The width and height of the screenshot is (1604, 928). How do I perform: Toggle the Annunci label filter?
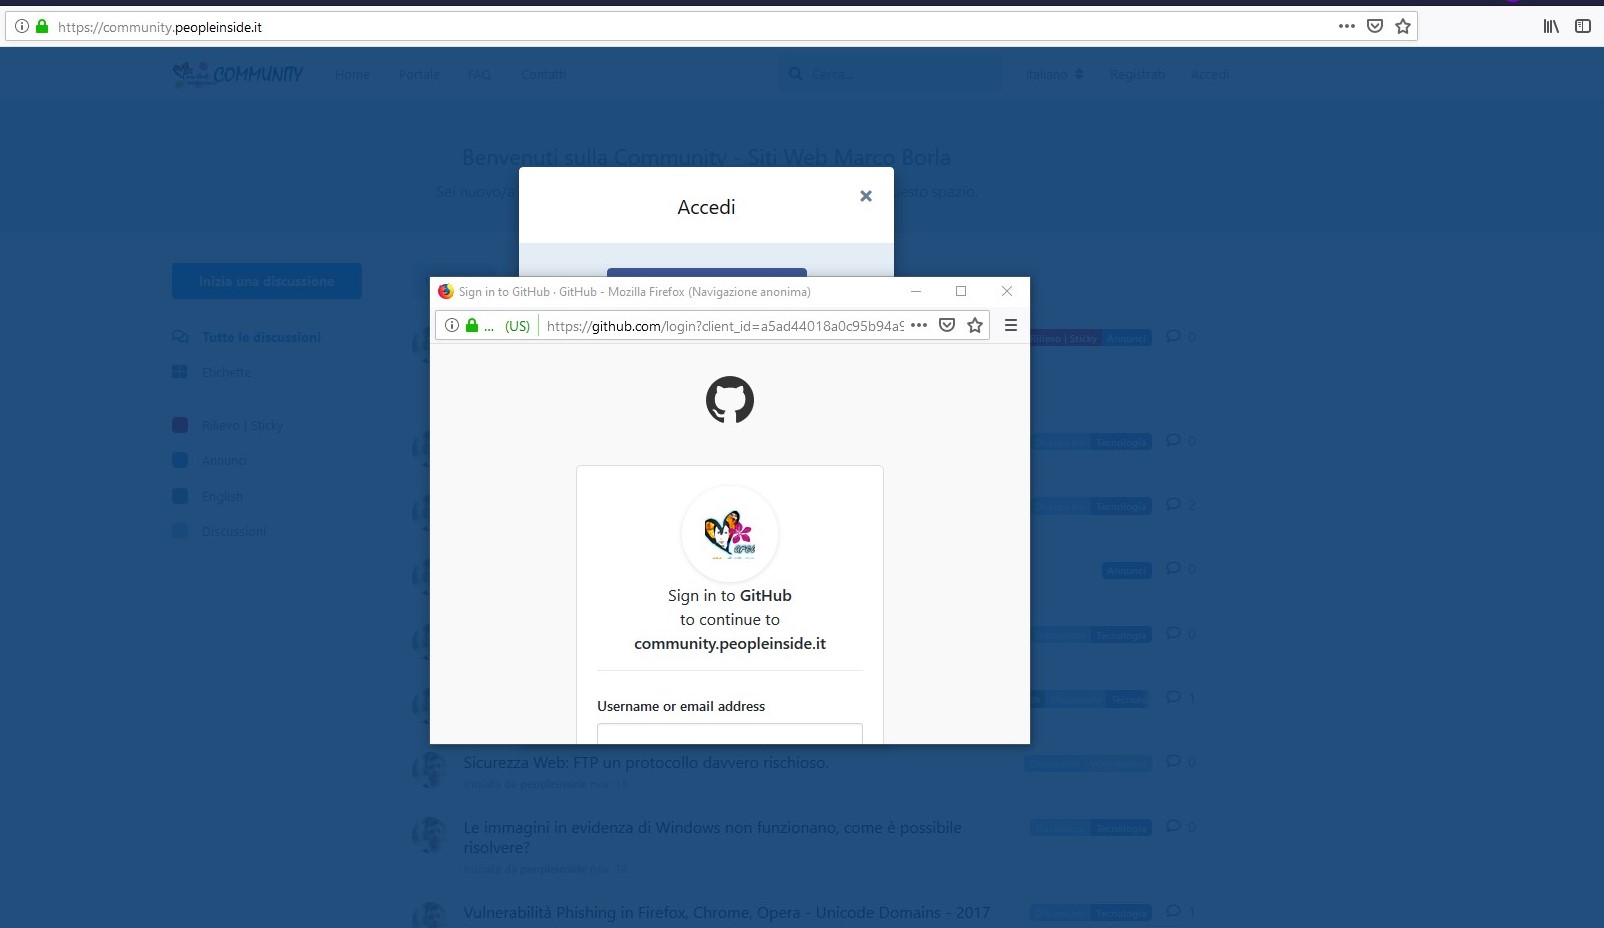pos(181,460)
